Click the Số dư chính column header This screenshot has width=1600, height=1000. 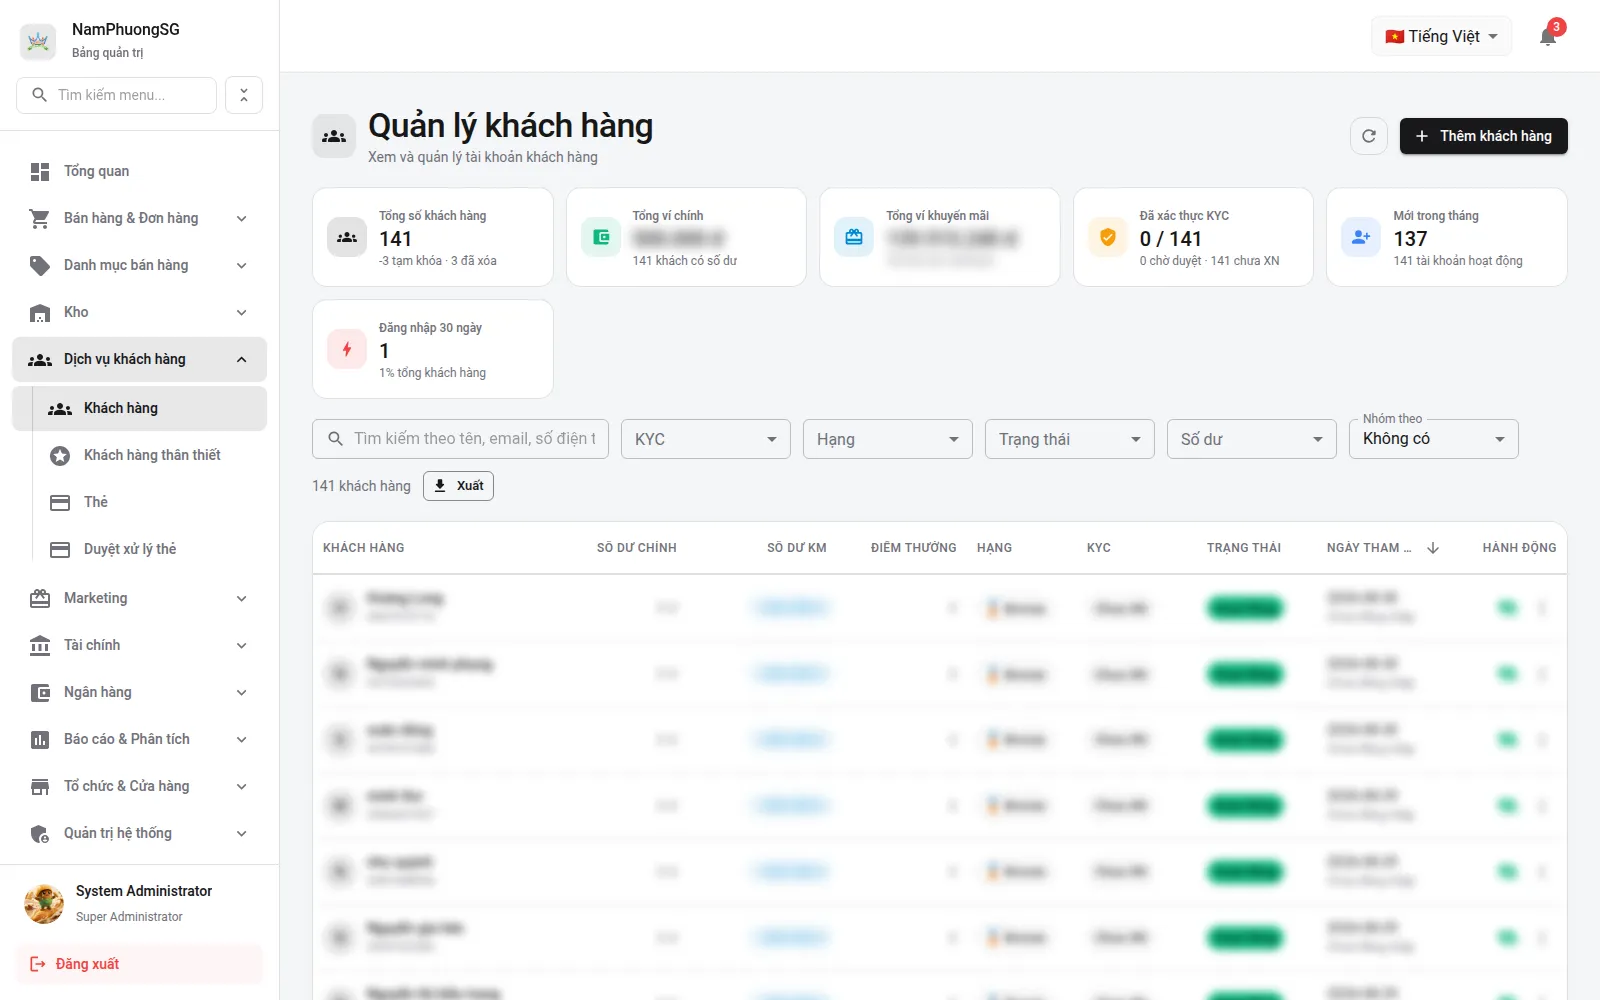pyautogui.click(x=637, y=548)
